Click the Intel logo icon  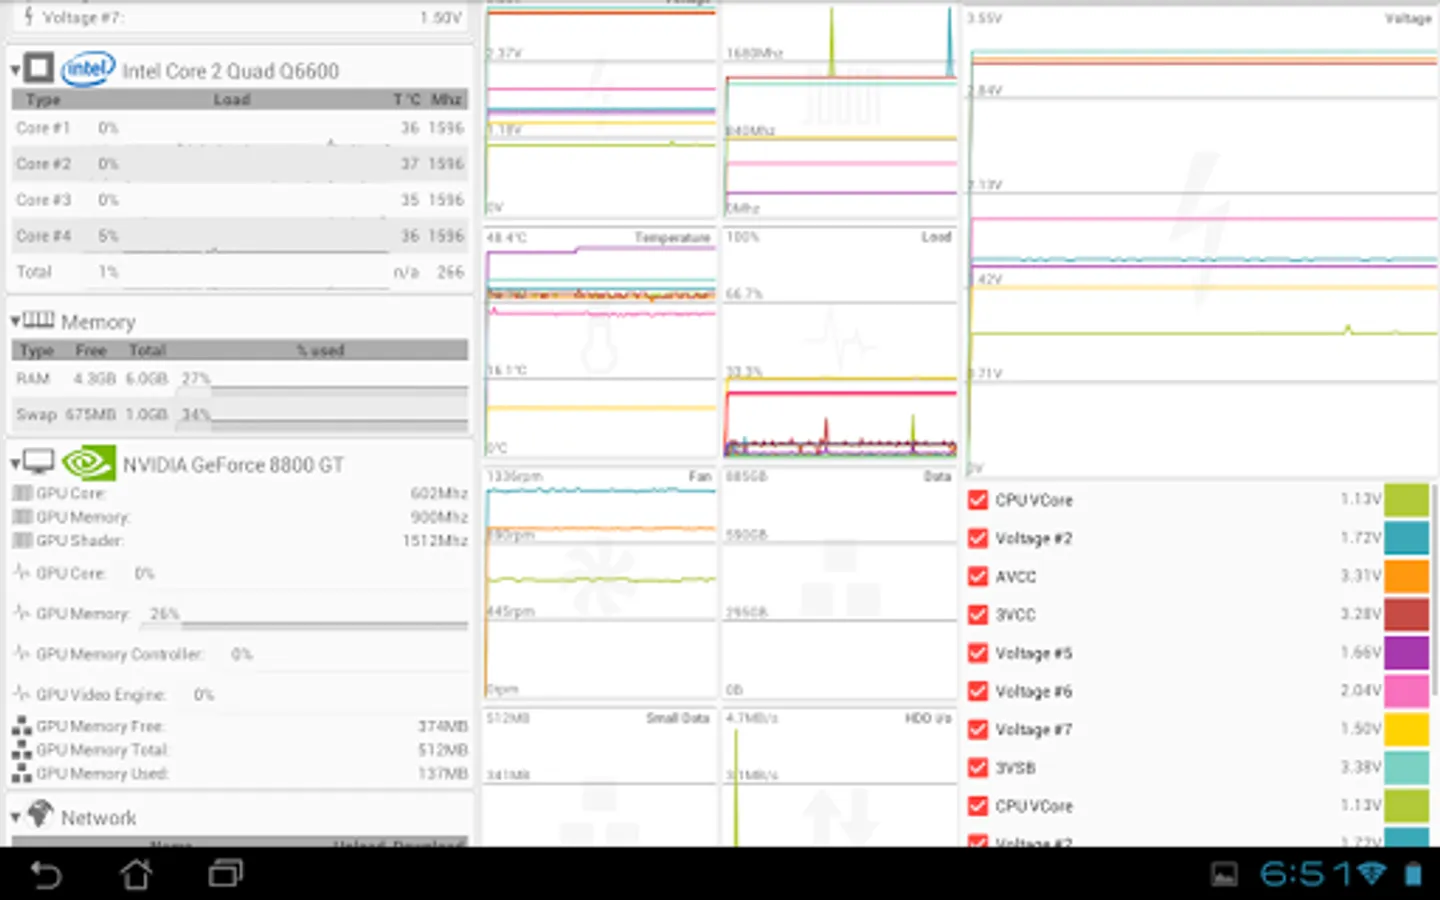pyautogui.click(x=87, y=69)
